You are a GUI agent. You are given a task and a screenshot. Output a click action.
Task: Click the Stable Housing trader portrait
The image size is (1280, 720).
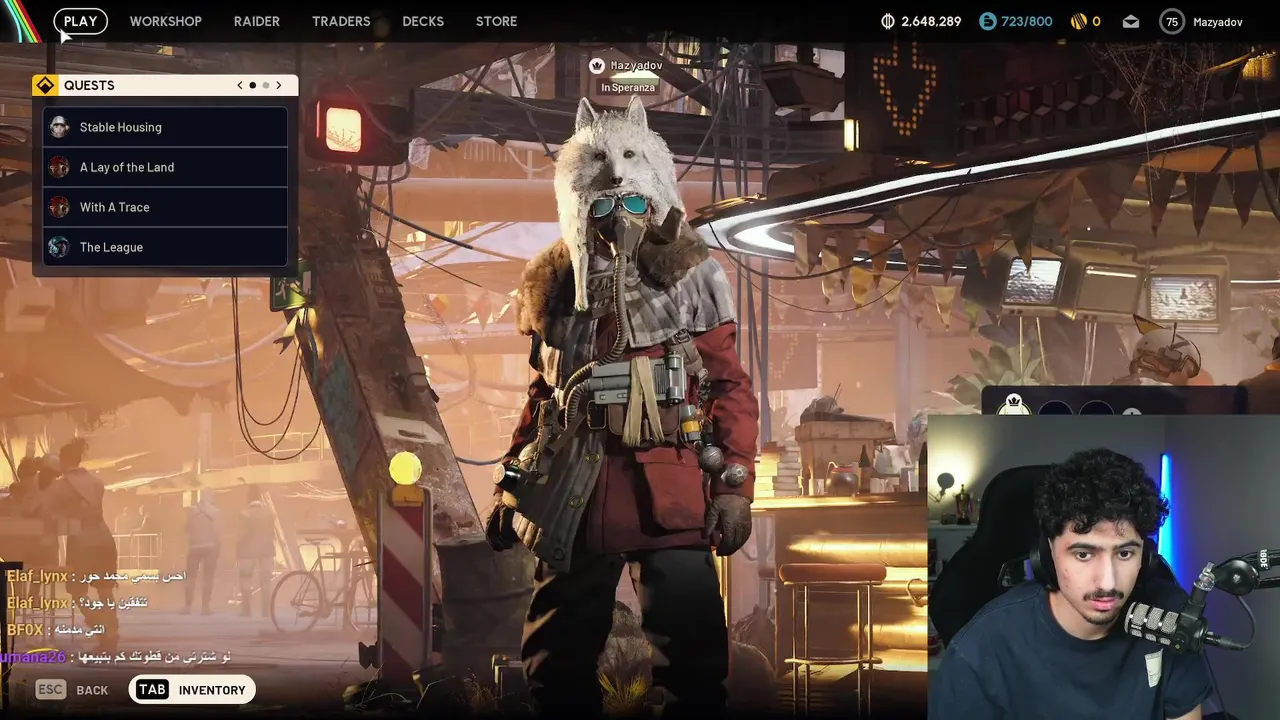(x=59, y=127)
